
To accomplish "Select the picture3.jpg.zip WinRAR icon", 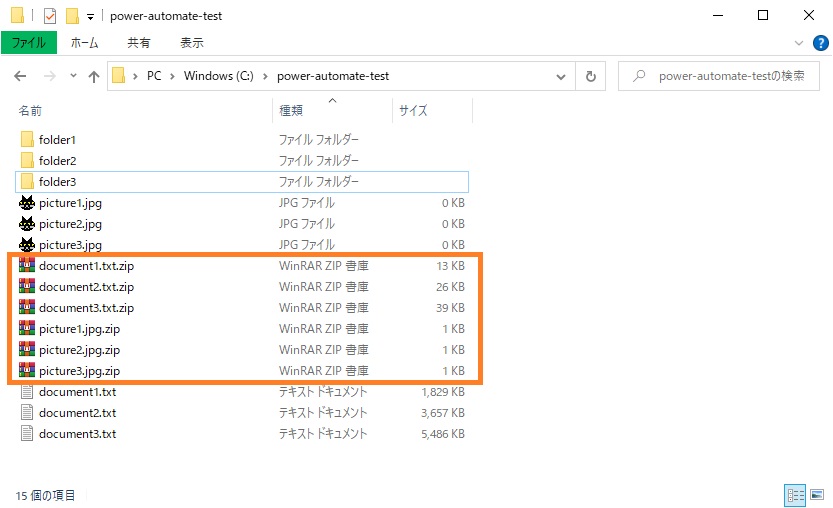I will click(27, 370).
